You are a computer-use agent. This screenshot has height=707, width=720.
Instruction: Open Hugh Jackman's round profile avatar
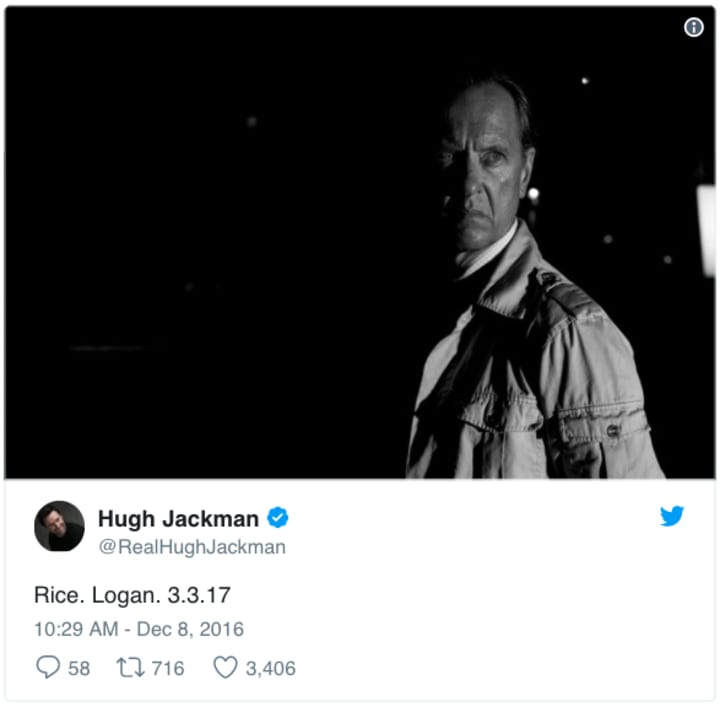click(x=59, y=526)
